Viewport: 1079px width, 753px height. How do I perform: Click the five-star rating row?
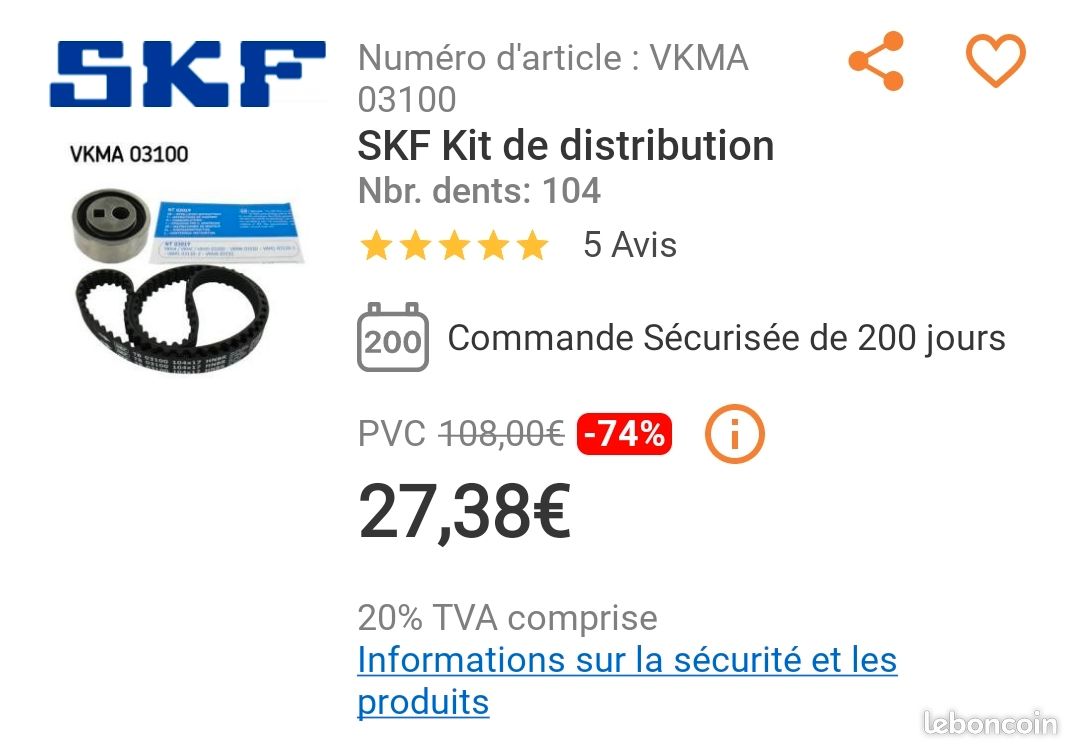(454, 246)
